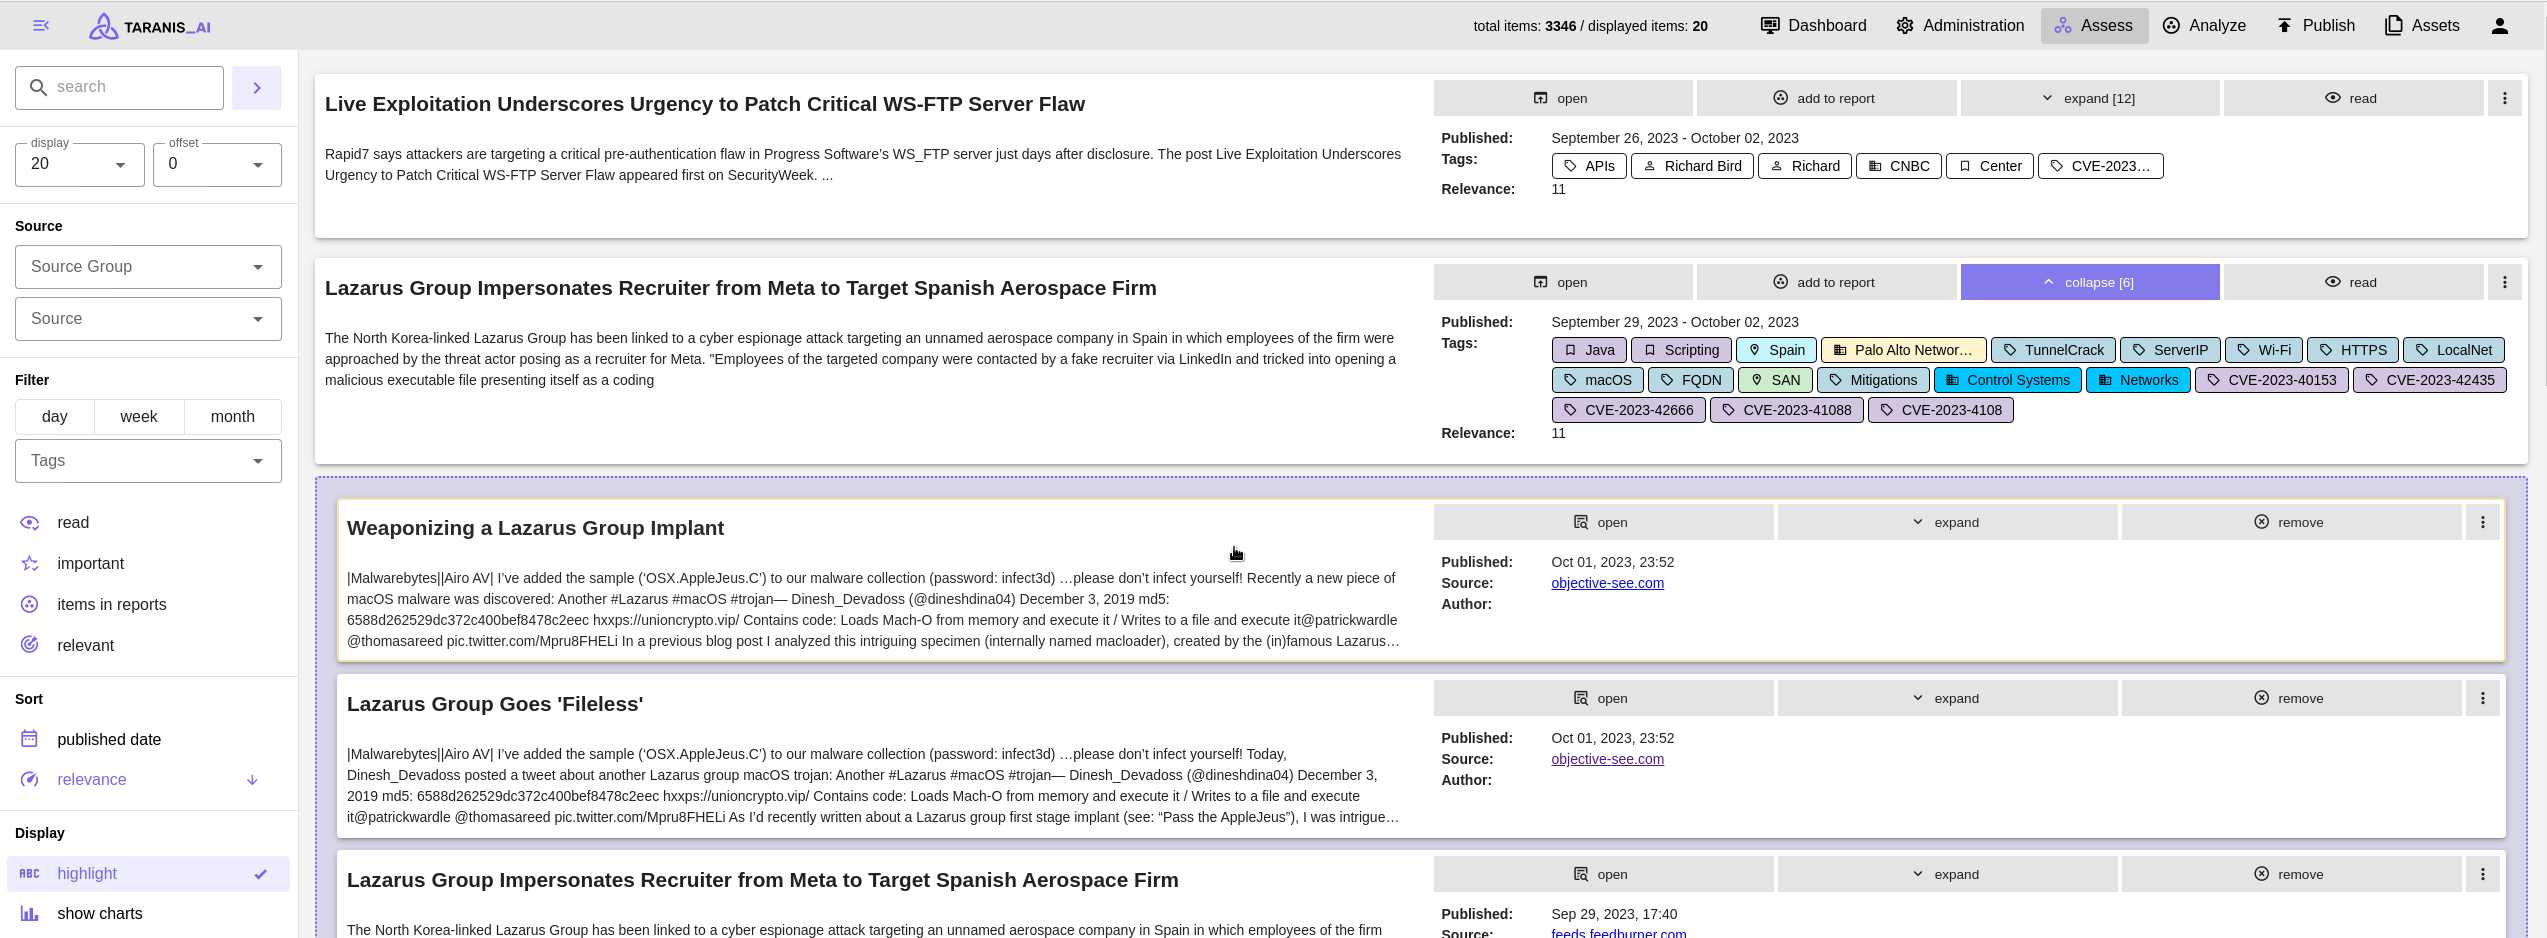2547x938 pixels.
Task: Mark Lazarus Group story as read
Action: [2353, 282]
